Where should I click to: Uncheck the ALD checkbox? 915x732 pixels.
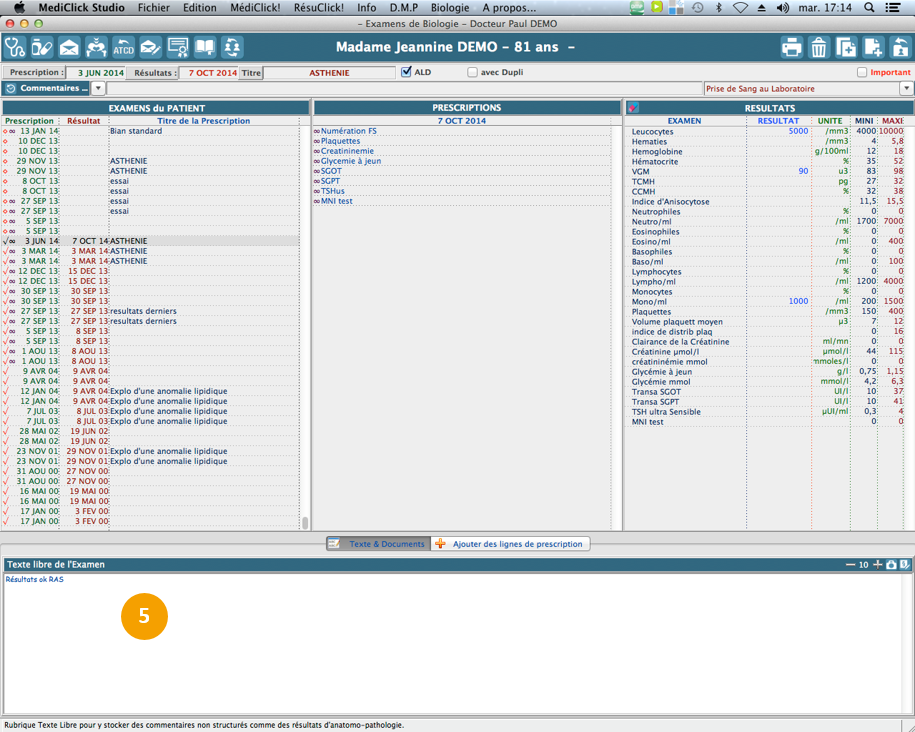[406, 72]
